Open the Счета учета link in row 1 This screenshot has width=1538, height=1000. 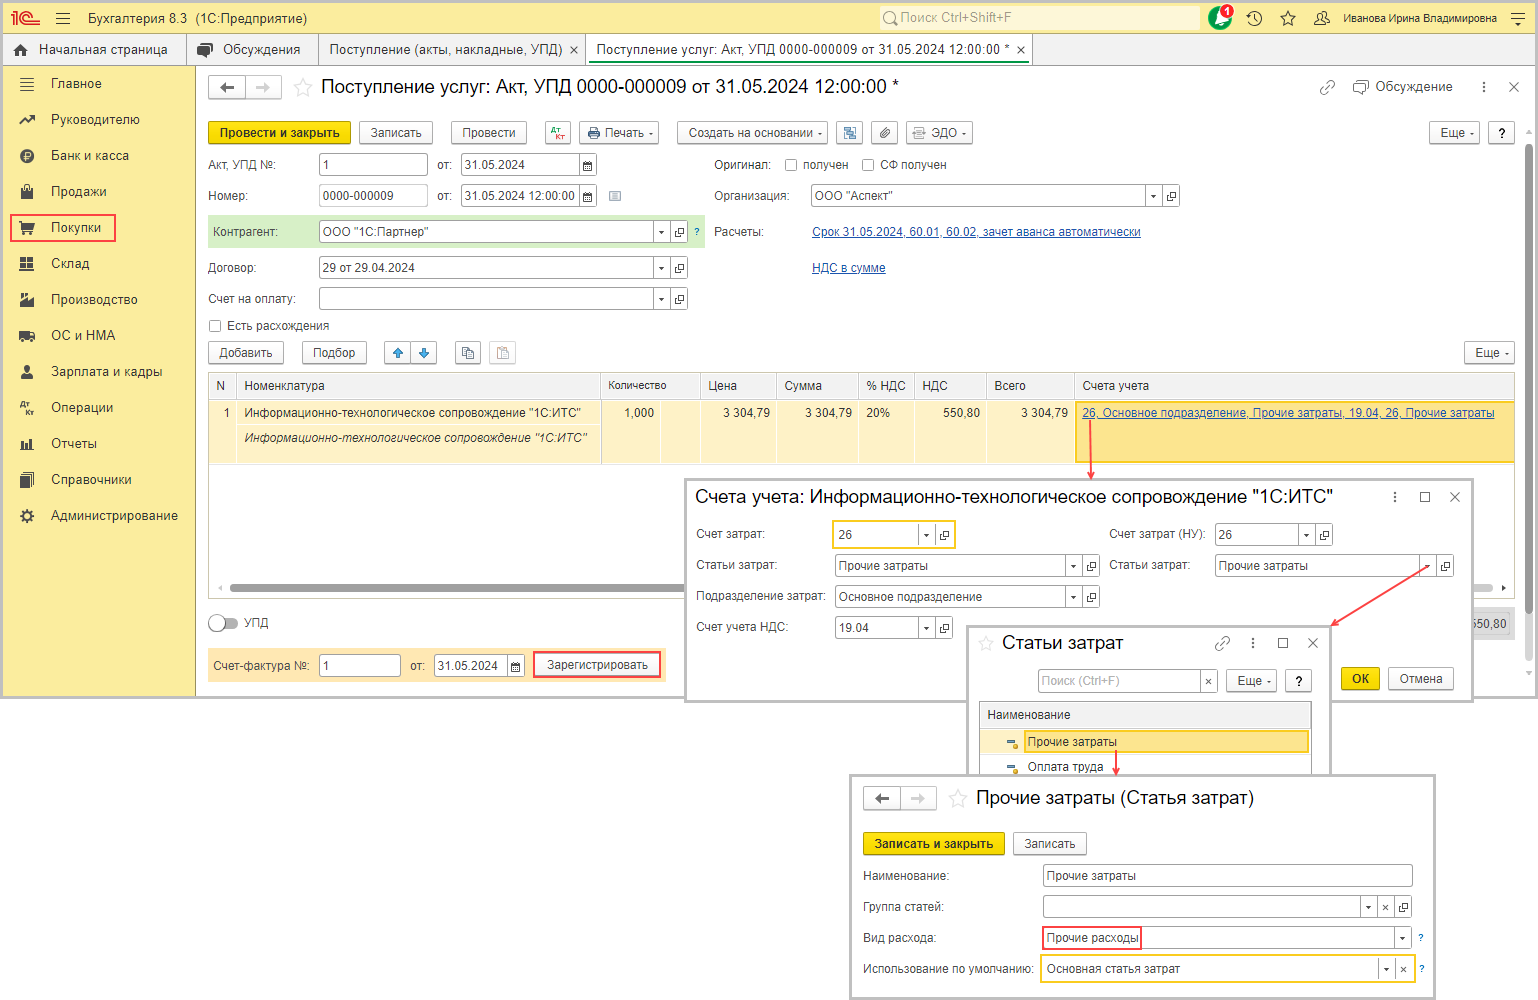(x=1288, y=413)
